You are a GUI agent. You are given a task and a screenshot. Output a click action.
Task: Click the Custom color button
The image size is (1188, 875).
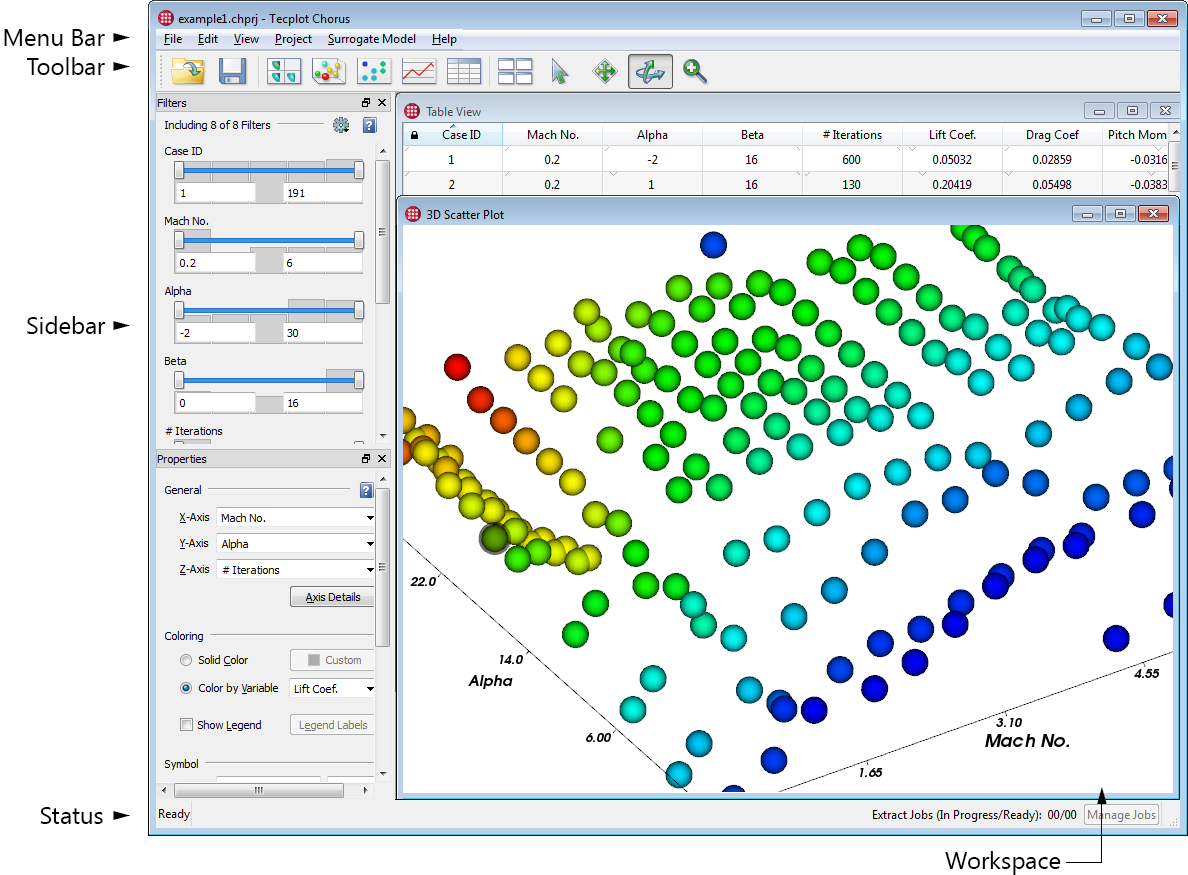[333, 660]
